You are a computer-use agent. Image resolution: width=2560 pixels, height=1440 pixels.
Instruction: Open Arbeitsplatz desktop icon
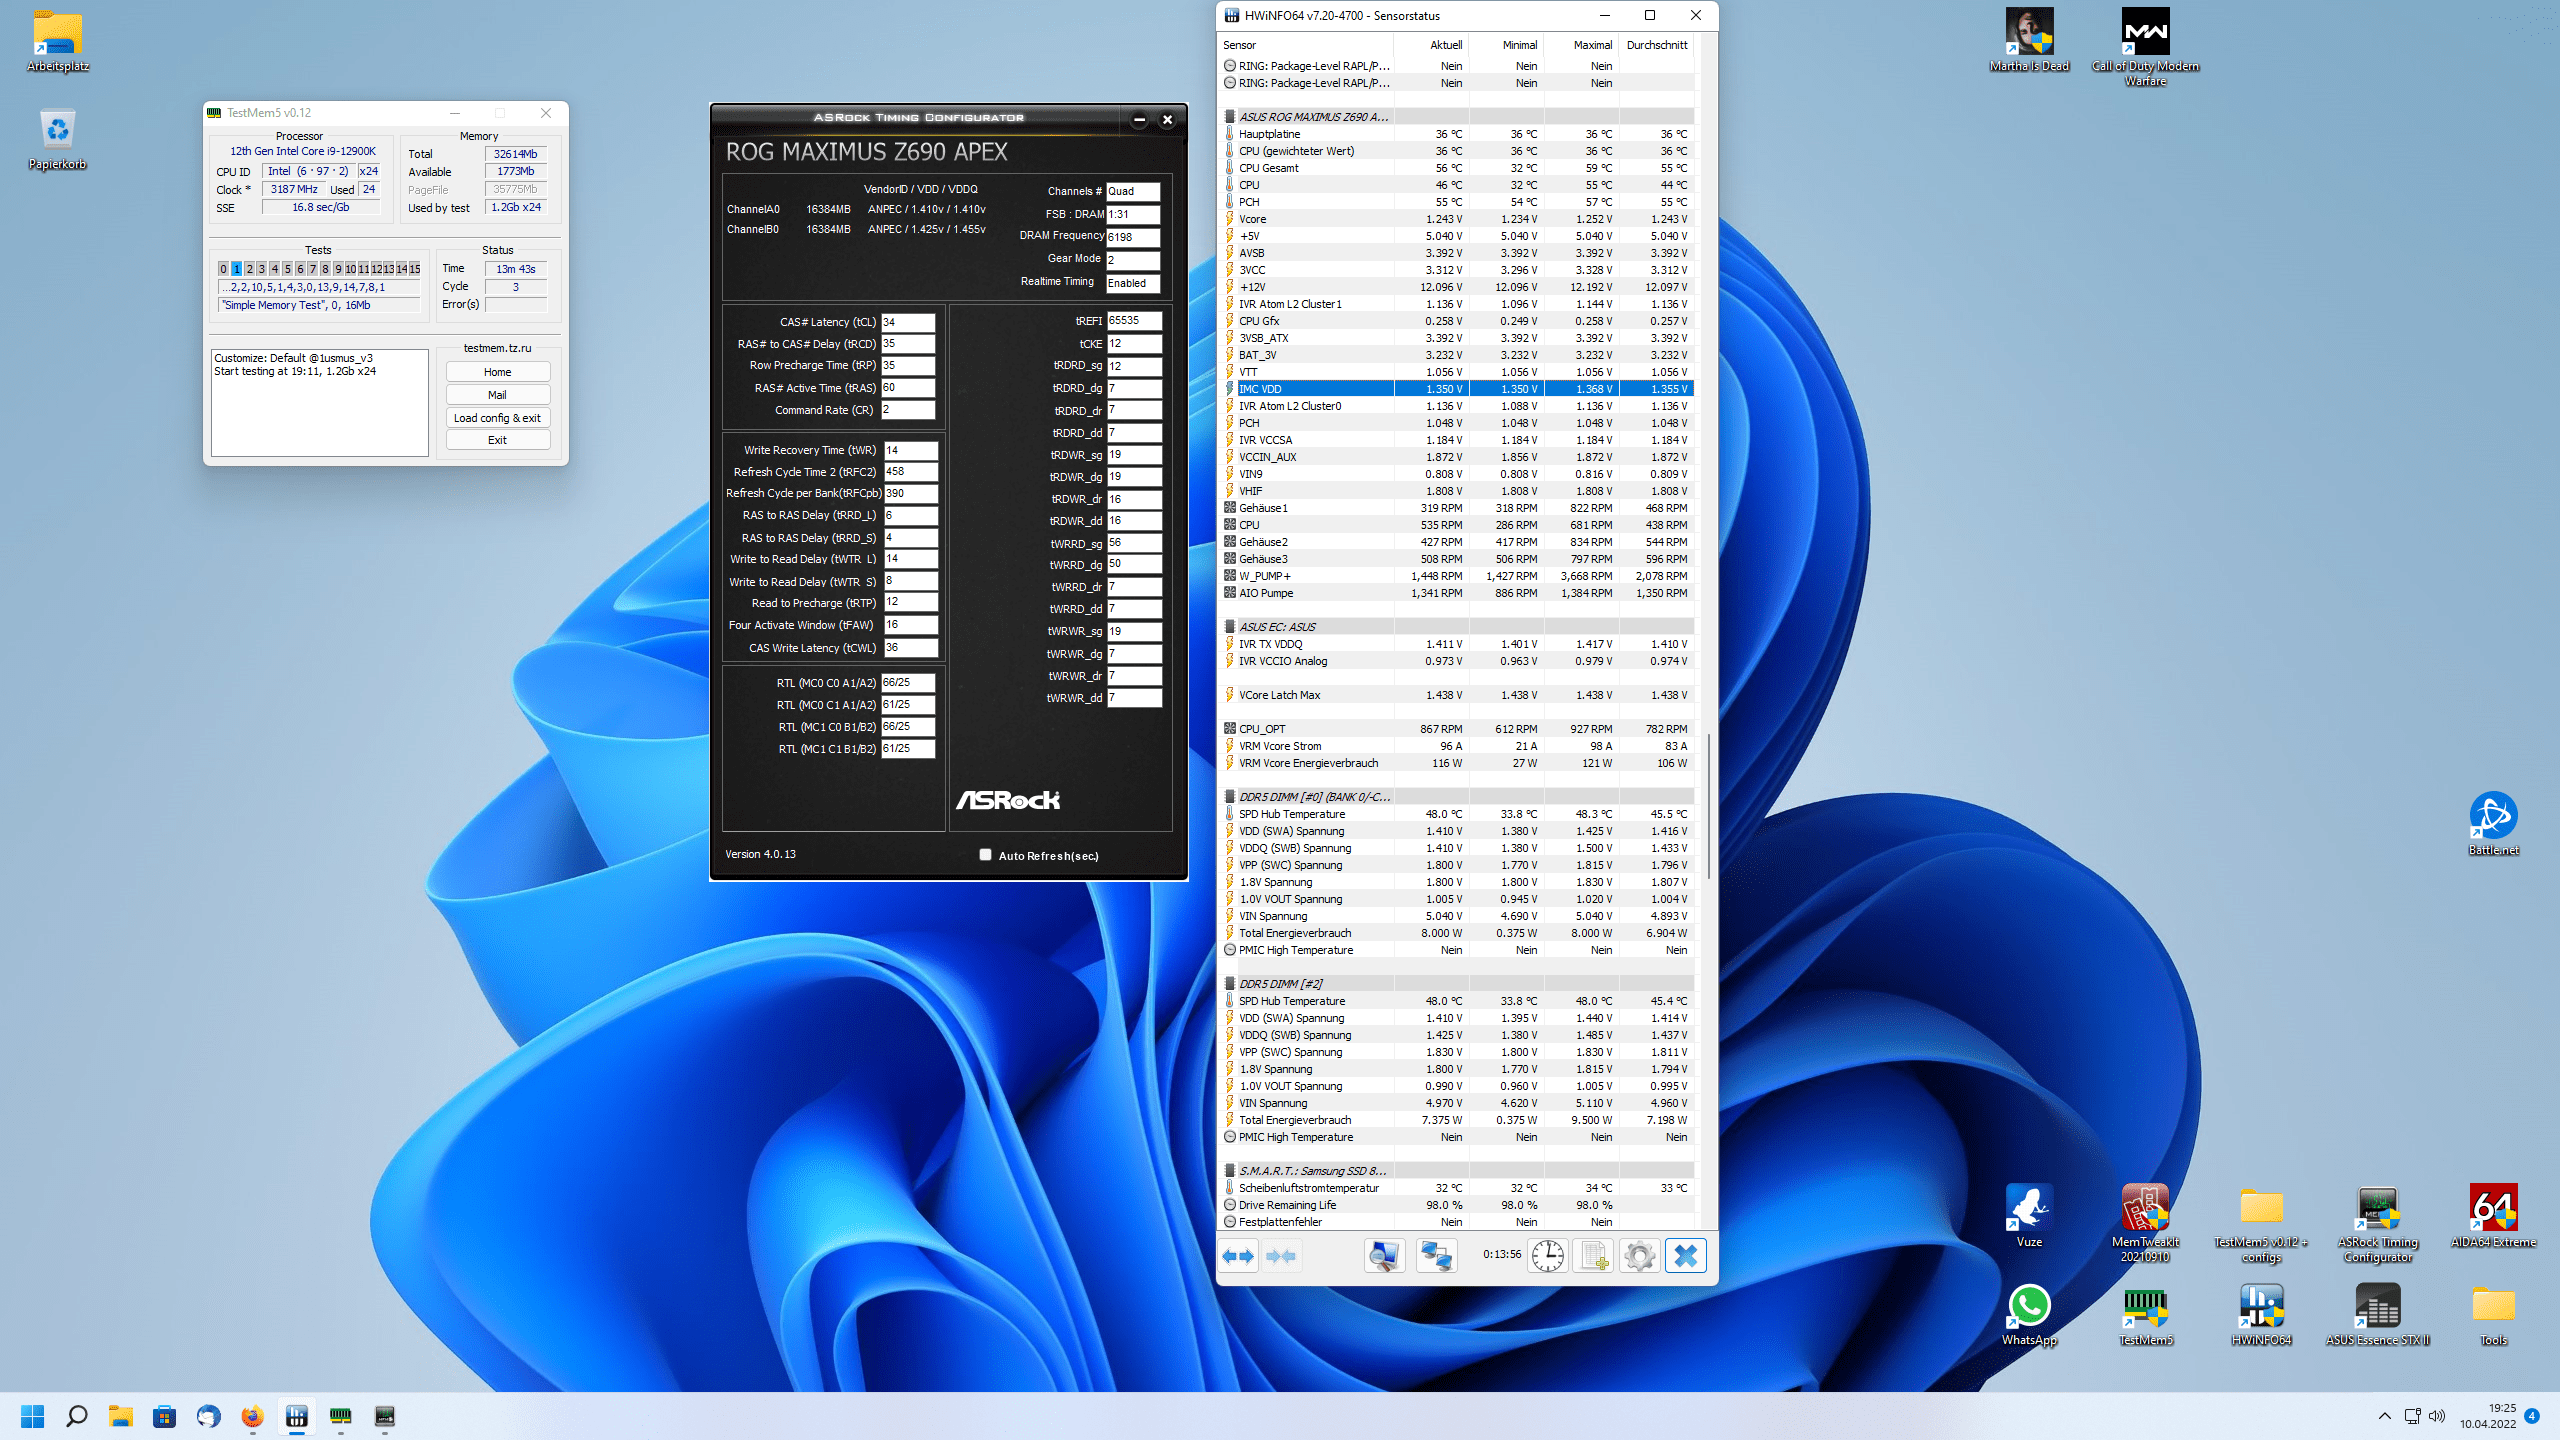pos(57,41)
